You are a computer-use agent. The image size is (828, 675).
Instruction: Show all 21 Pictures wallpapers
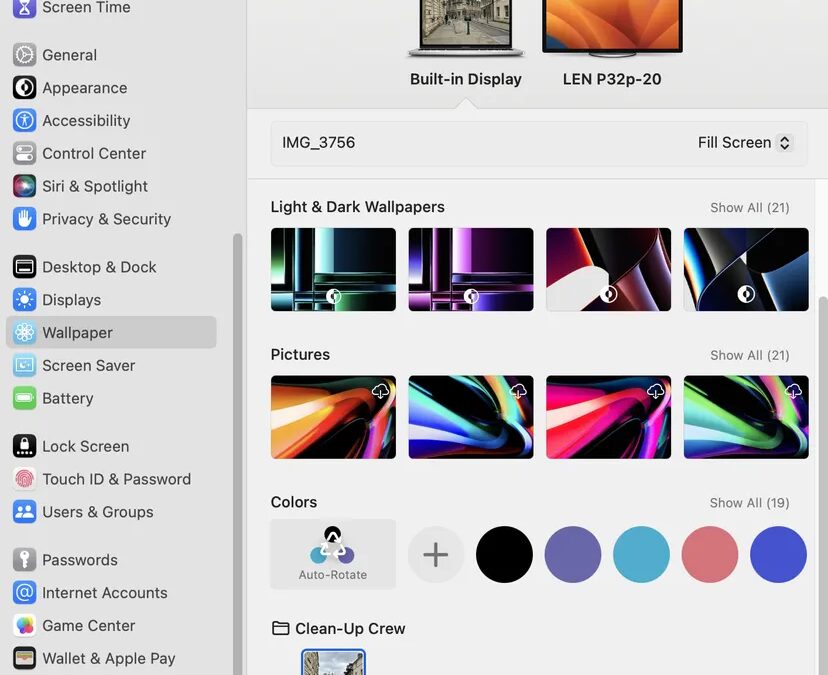tap(749, 355)
